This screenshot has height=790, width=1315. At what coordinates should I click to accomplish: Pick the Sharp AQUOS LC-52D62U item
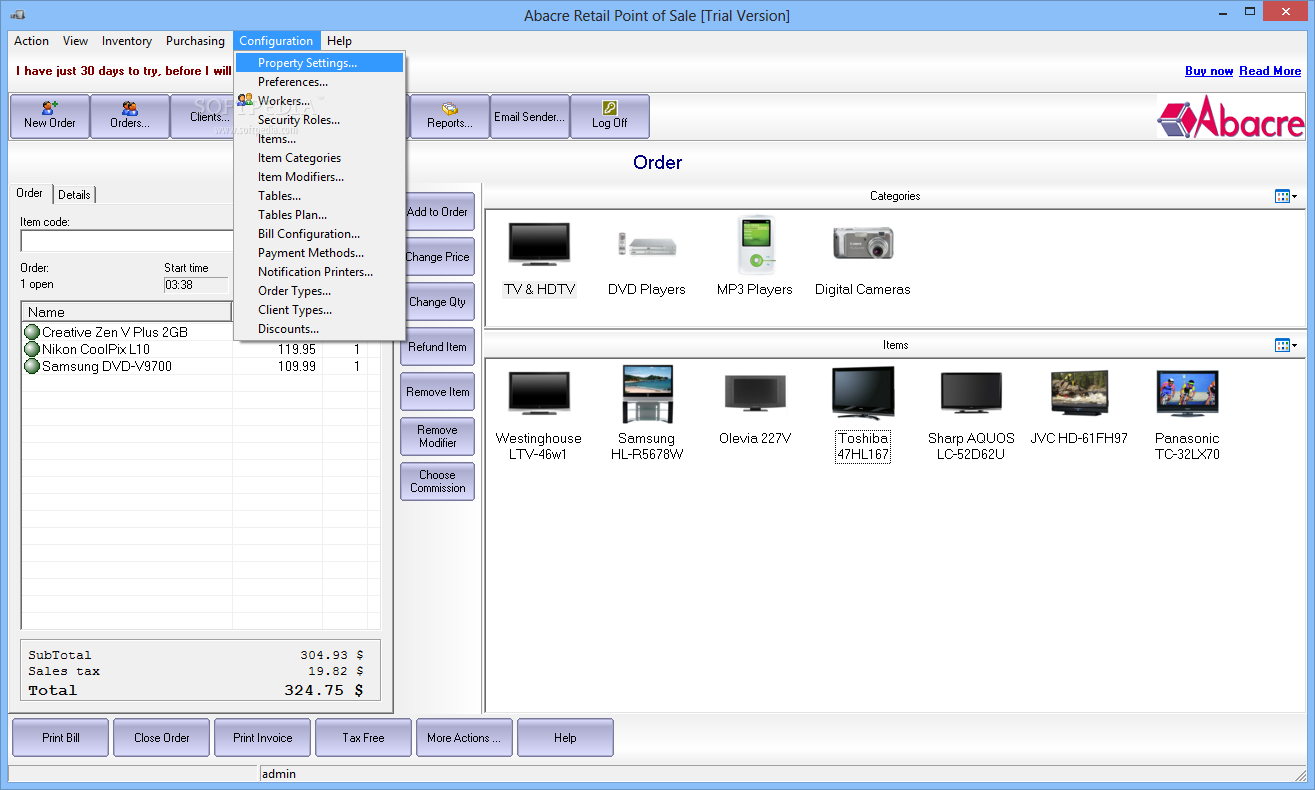tap(971, 393)
